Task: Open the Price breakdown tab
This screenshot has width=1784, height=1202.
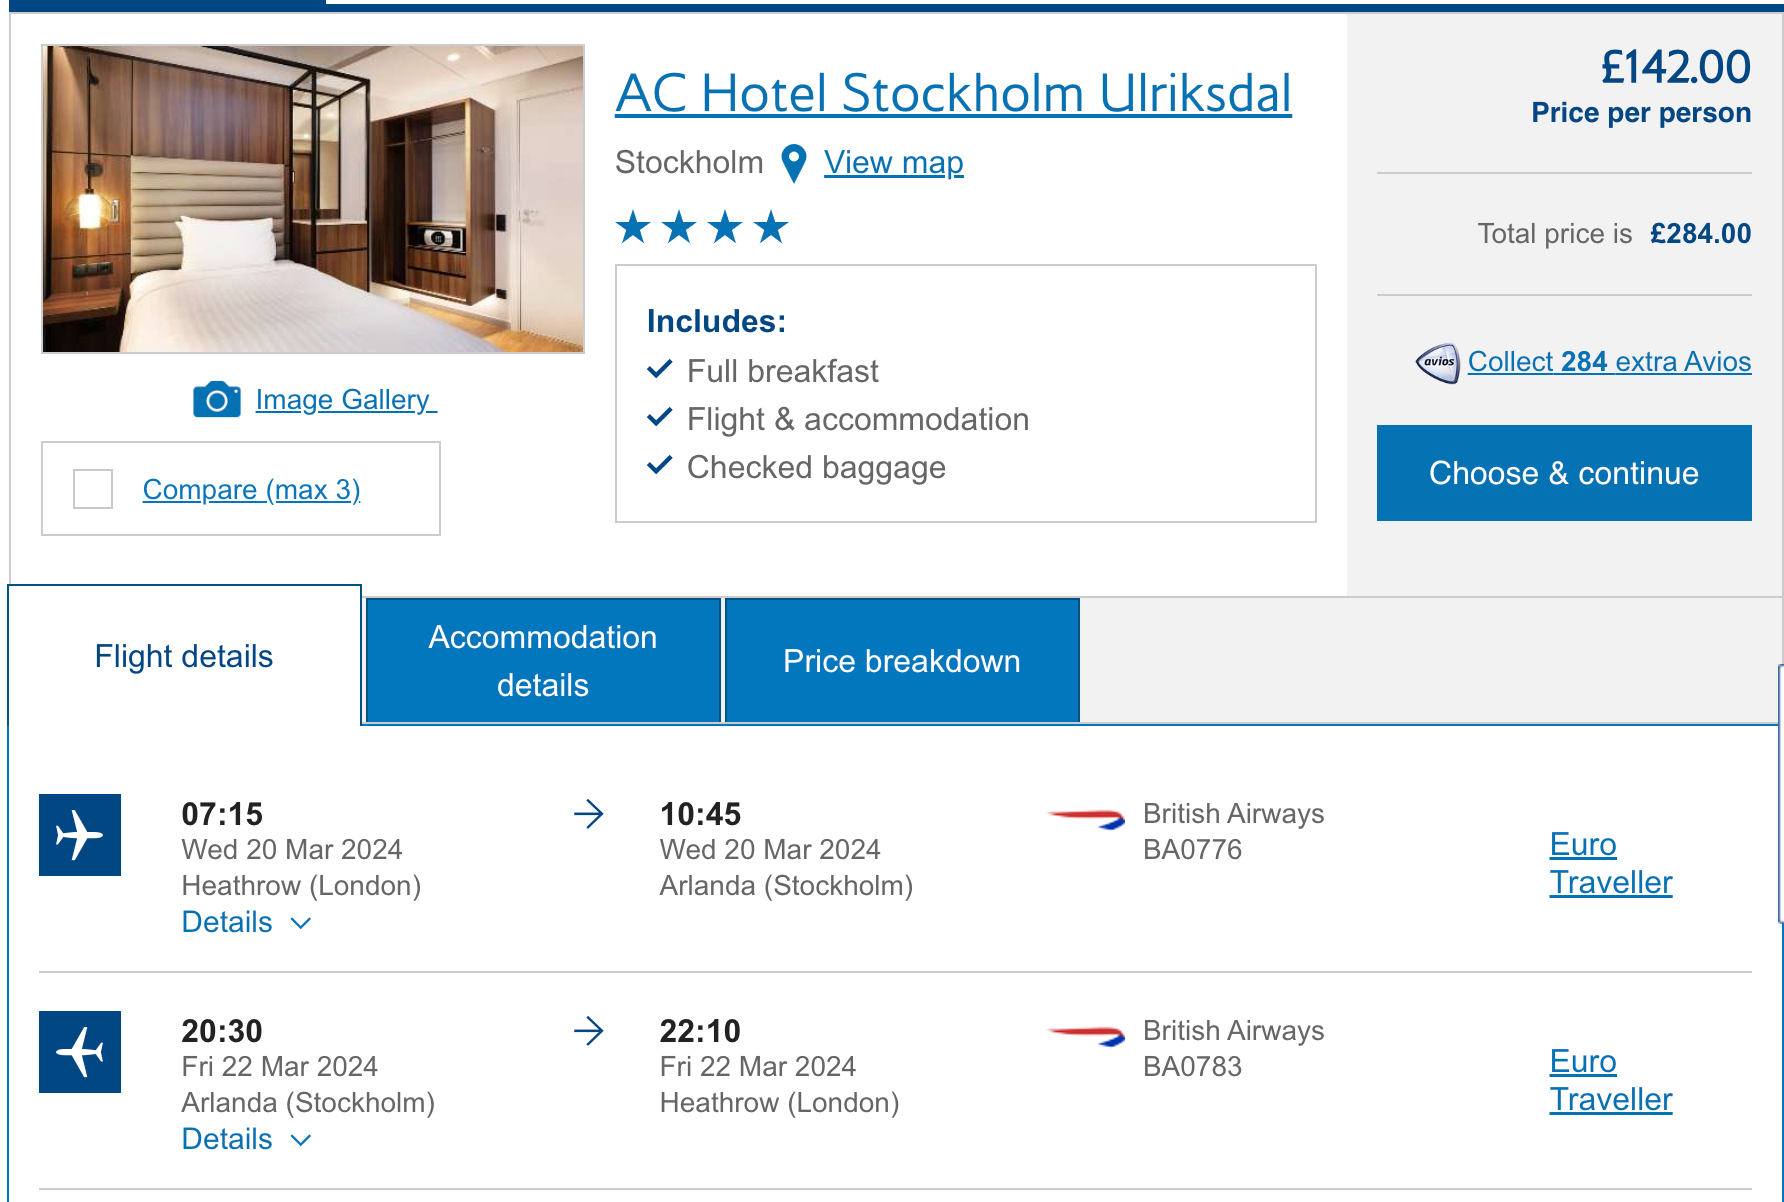Action: tap(901, 661)
